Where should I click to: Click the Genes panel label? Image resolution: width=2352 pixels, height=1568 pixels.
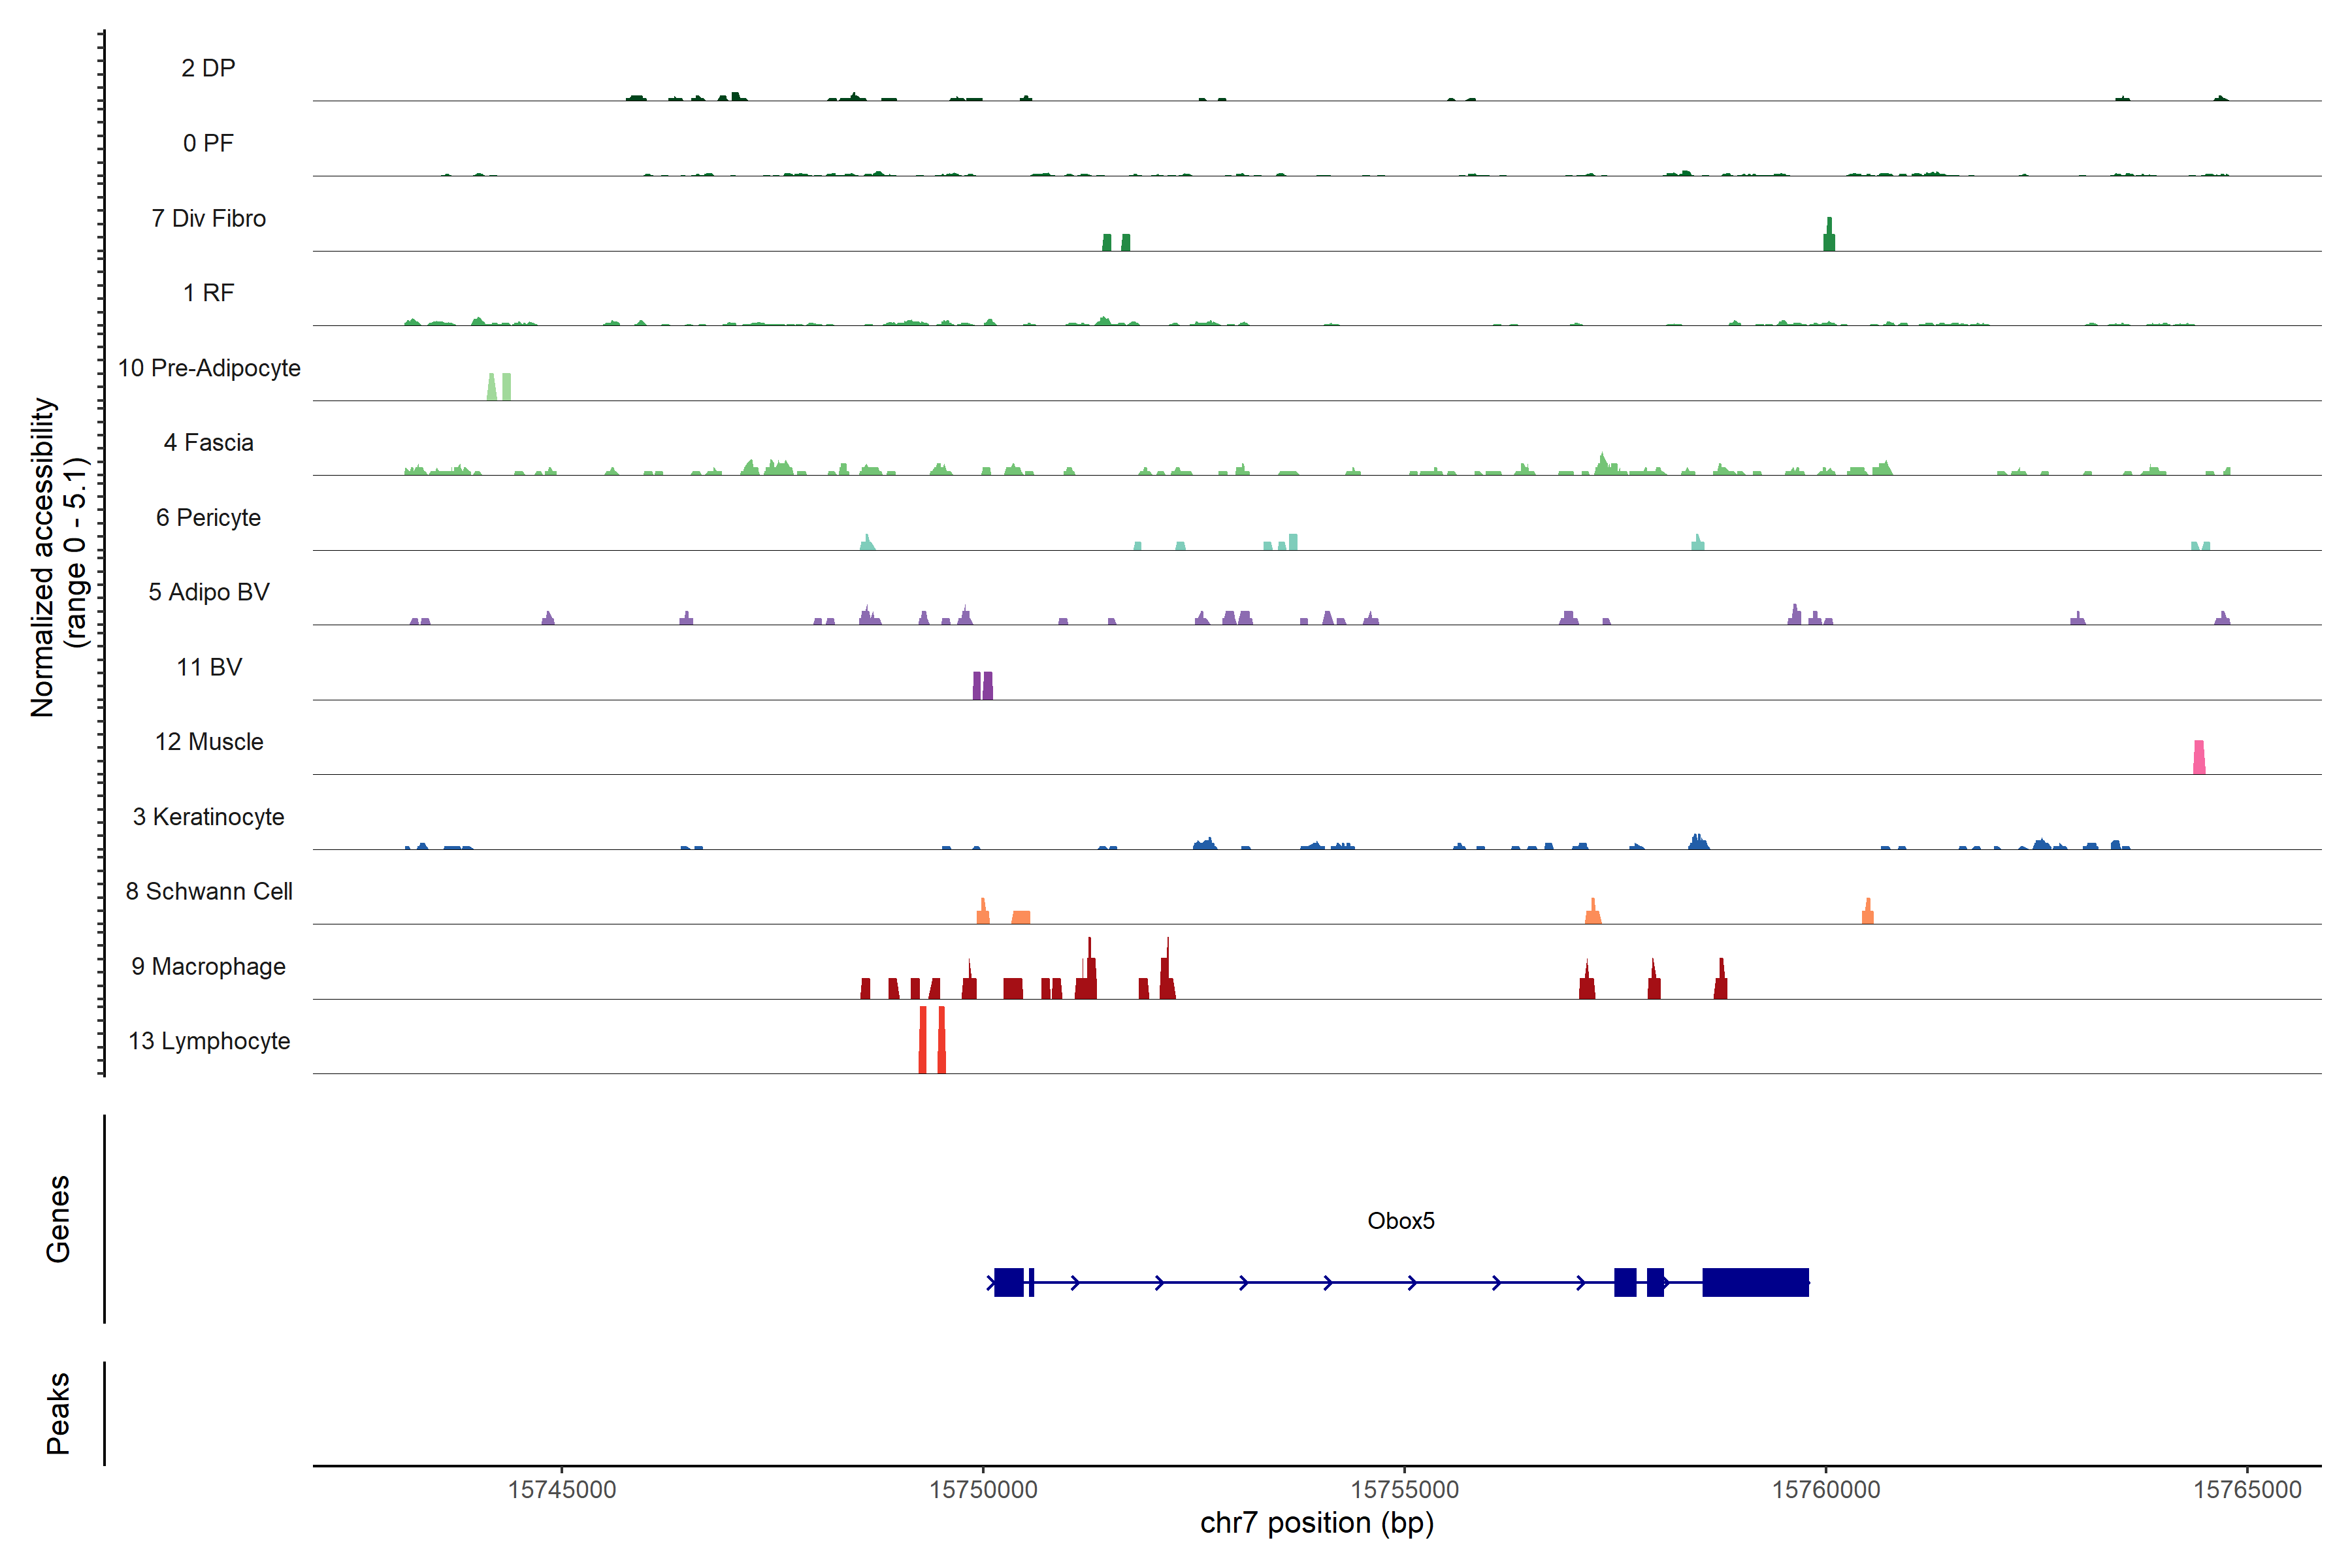pos(58,1219)
